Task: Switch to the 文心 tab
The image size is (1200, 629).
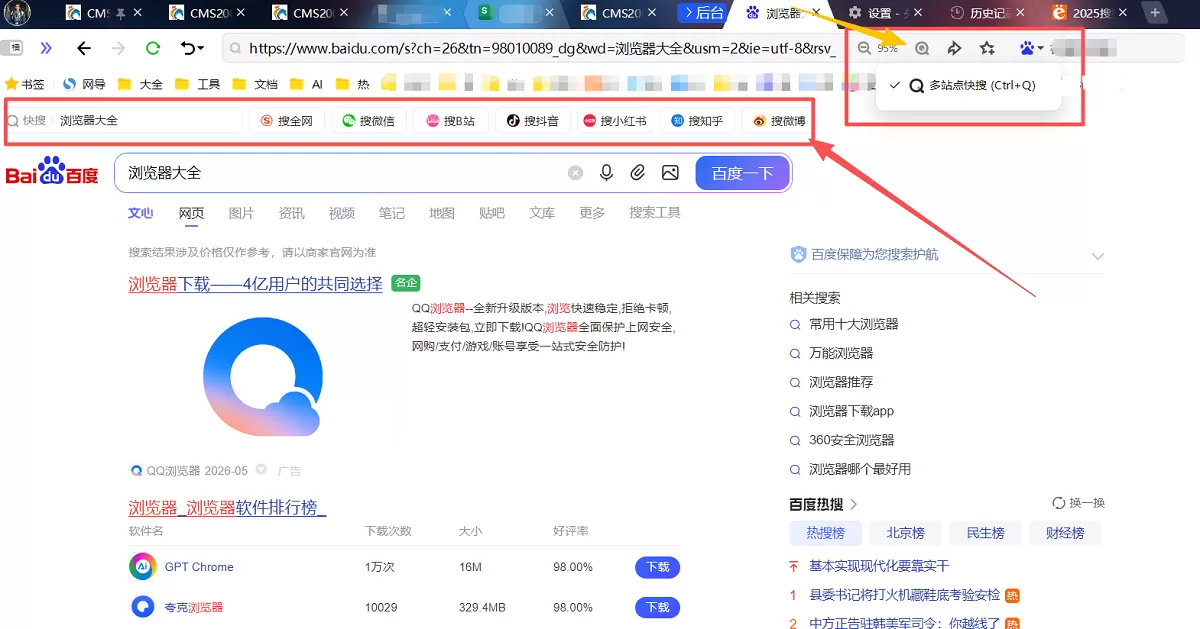Action: click(141, 213)
